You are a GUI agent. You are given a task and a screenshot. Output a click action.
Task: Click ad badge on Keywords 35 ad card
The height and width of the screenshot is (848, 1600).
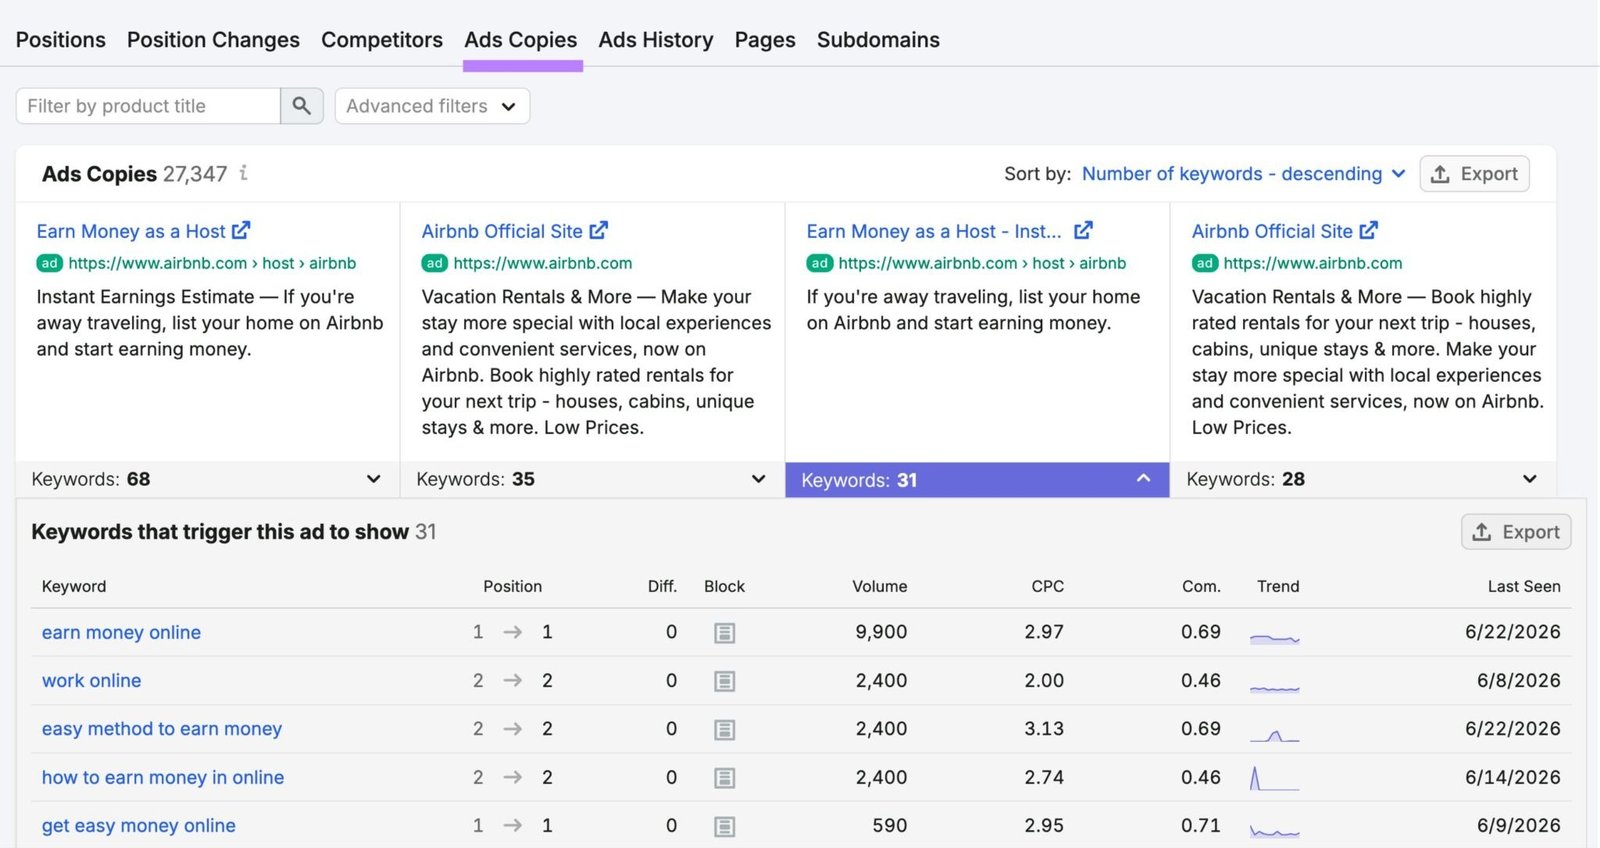434,263
